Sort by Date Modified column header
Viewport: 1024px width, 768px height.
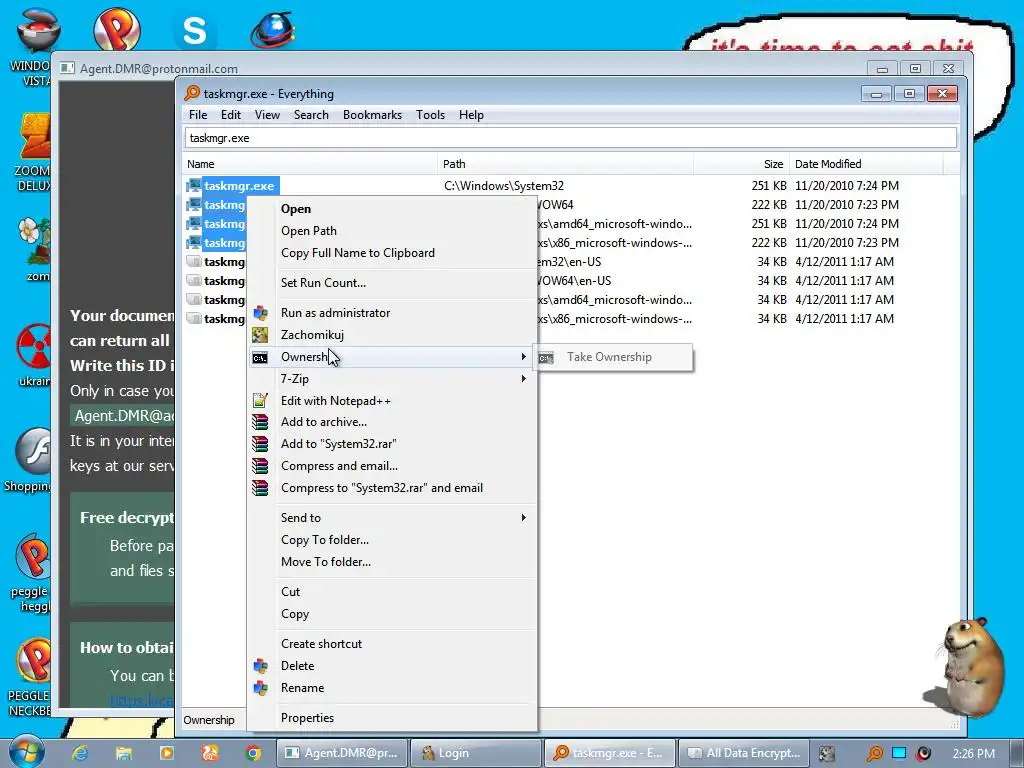[x=866, y=164]
